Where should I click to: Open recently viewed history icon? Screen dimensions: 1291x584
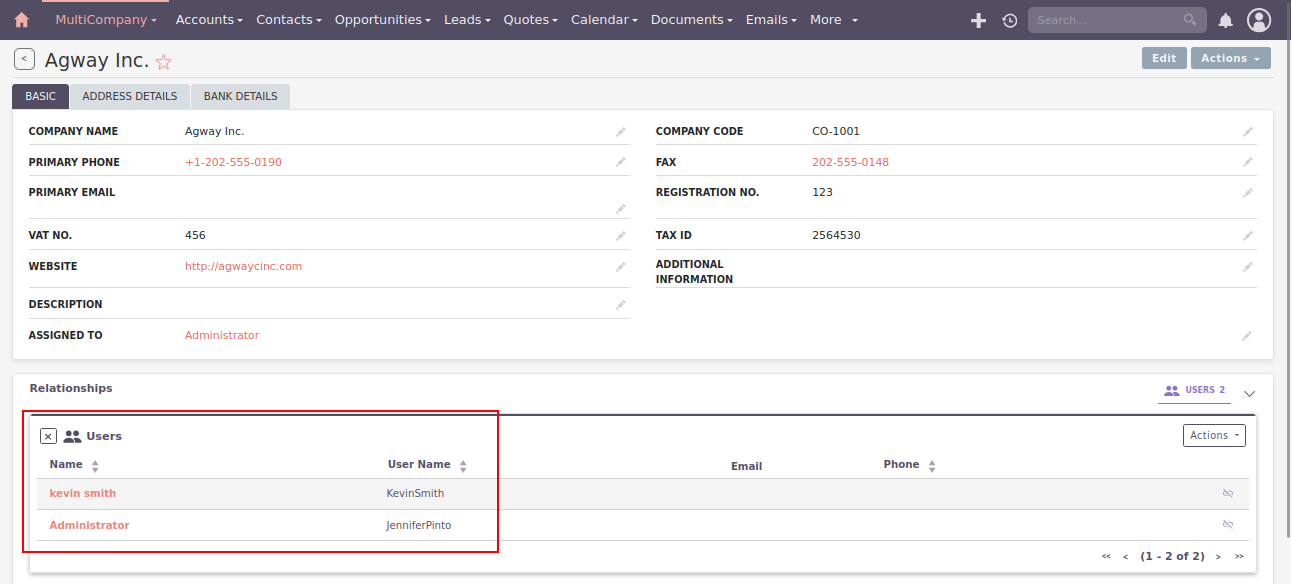(1009, 20)
